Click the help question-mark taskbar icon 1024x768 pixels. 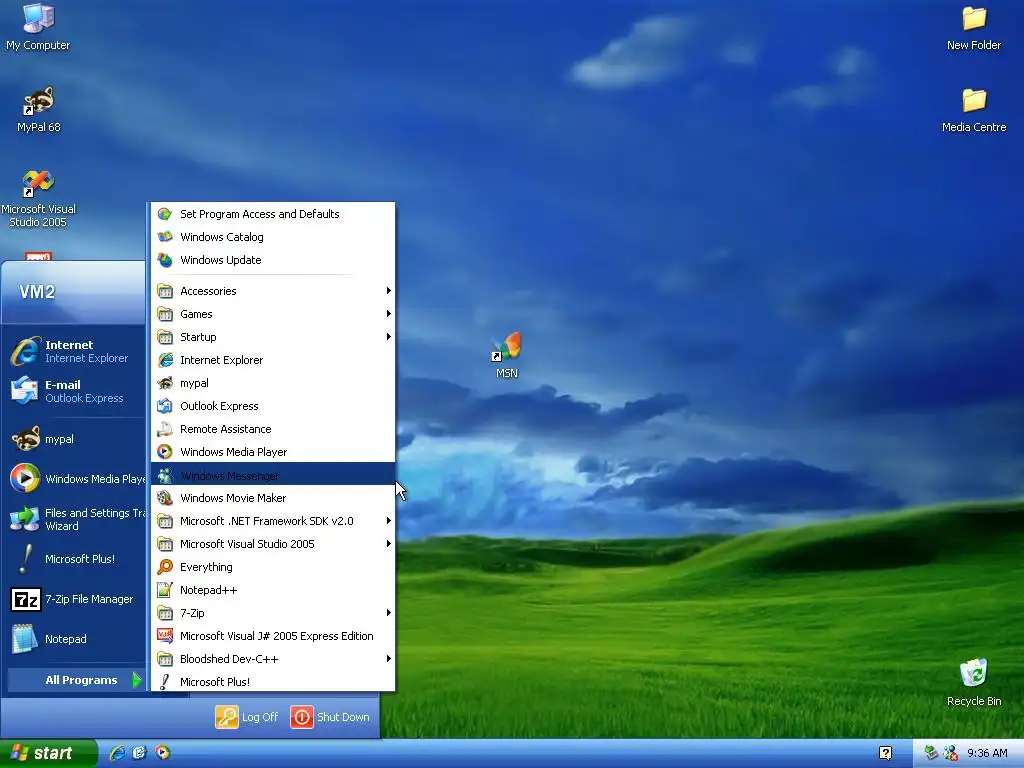click(886, 753)
